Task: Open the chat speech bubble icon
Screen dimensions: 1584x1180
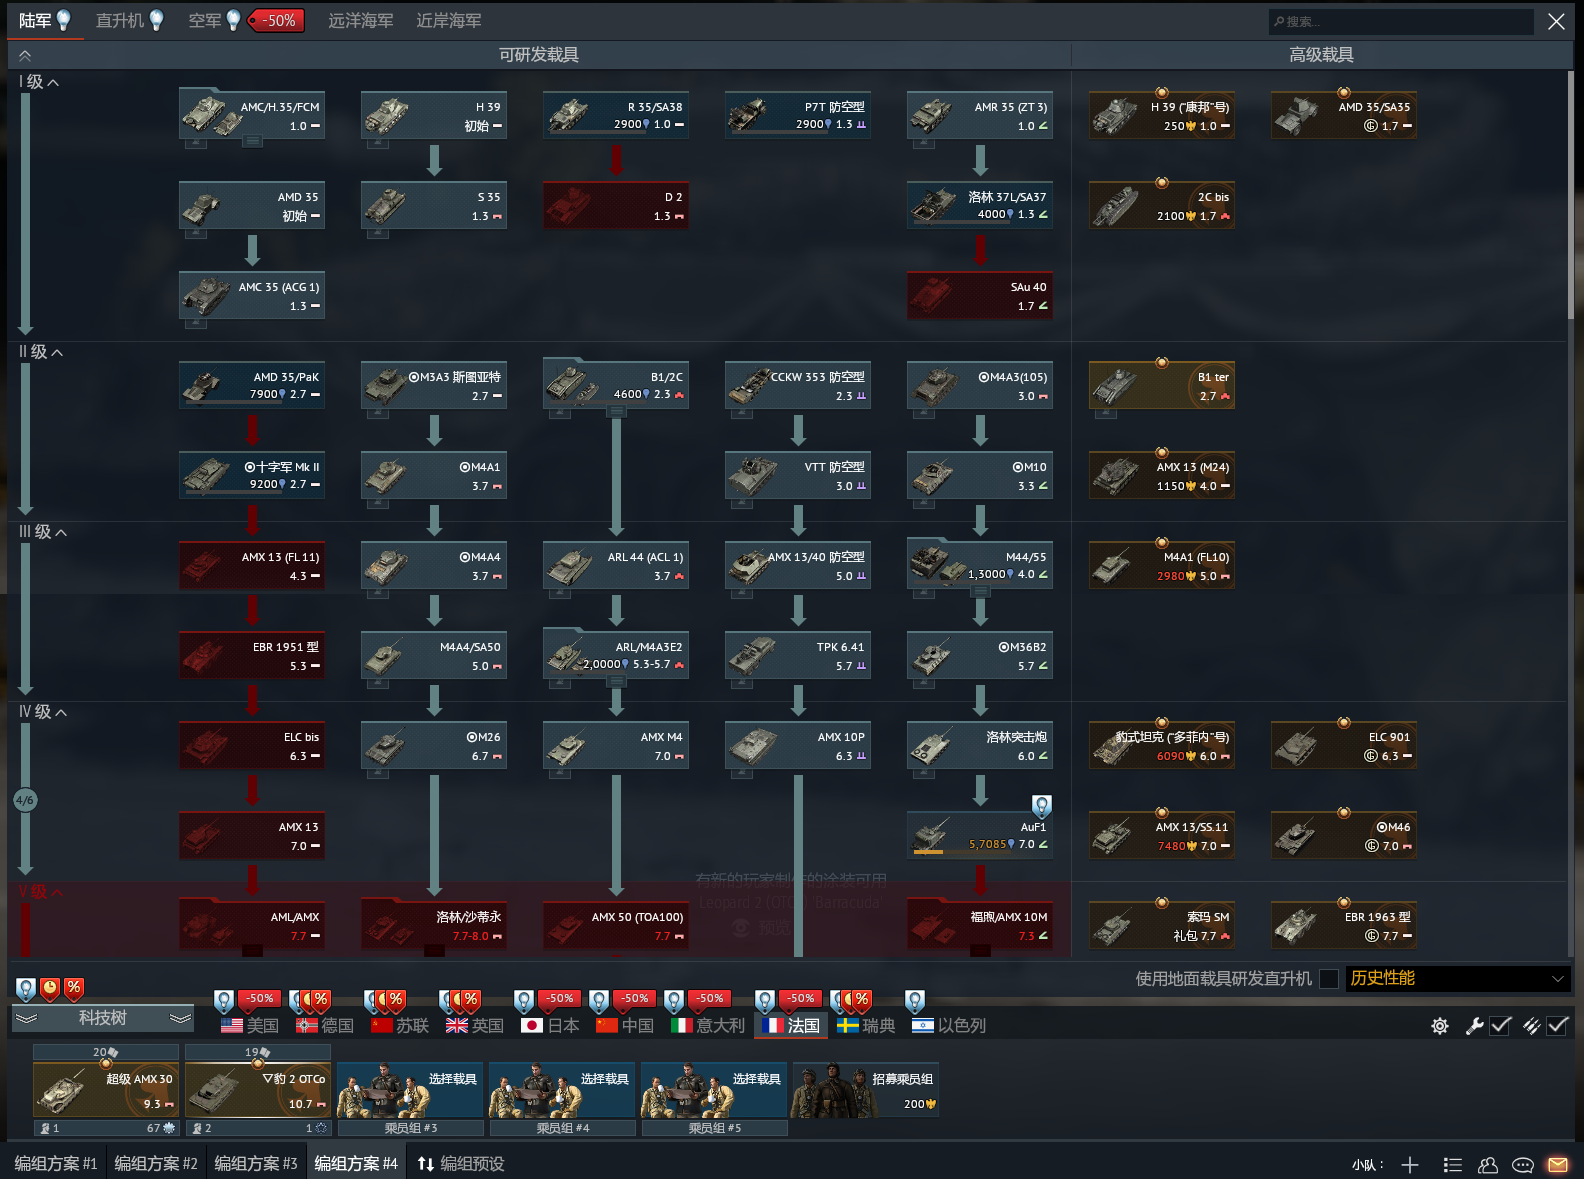Action: (x=1523, y=1165)
